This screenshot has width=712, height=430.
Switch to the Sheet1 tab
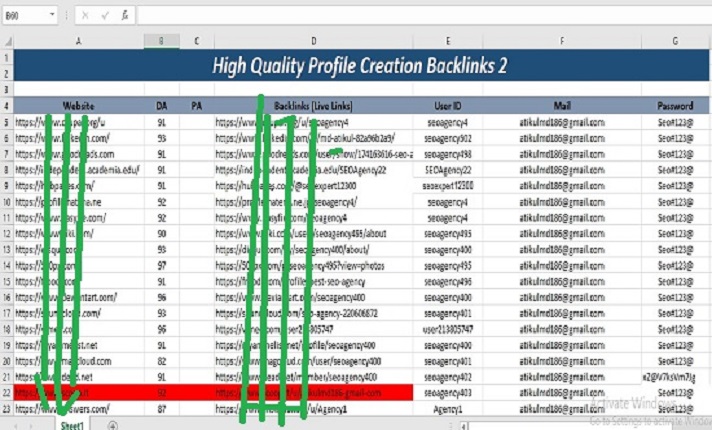71,425
